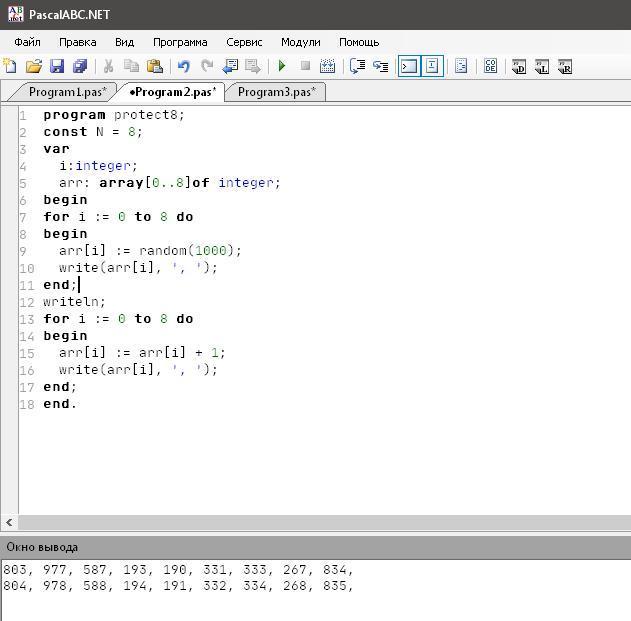The height and width of the screenshot is (621, 631).
Task: Open the Сервис menu
Action: coord(244,42)
